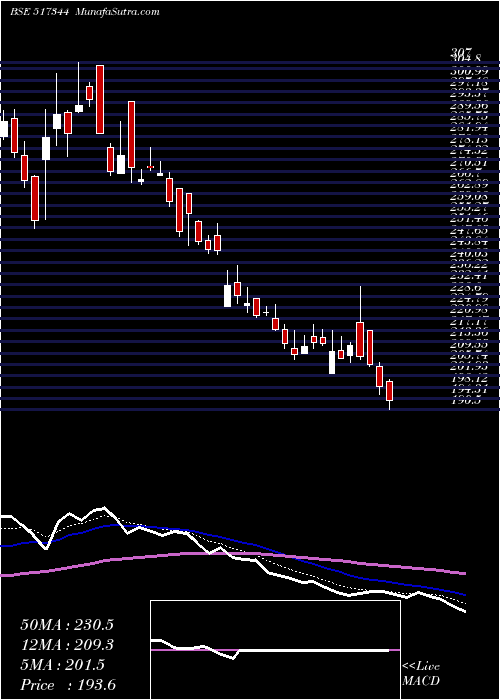Click the 259.08 price axis label
500x700 pixels.
[x=469, y=196]
